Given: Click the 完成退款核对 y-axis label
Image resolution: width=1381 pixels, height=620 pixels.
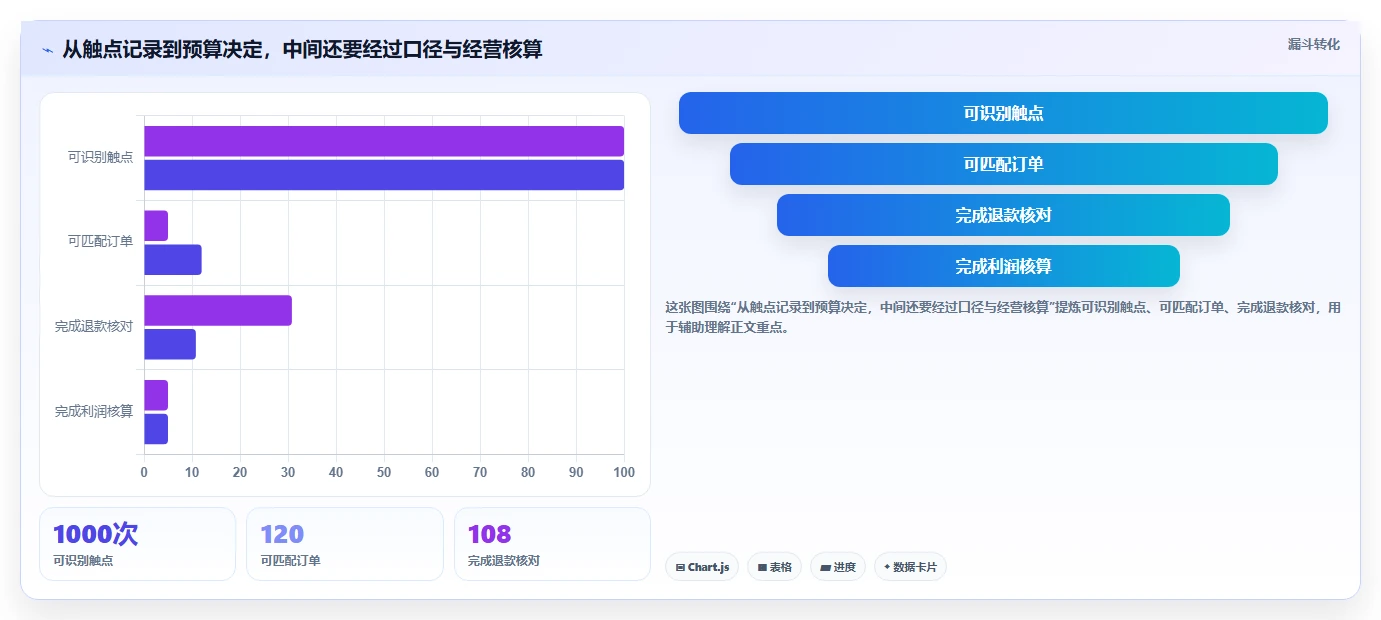Looking at the screenshot, I should (x=94, y=326).
